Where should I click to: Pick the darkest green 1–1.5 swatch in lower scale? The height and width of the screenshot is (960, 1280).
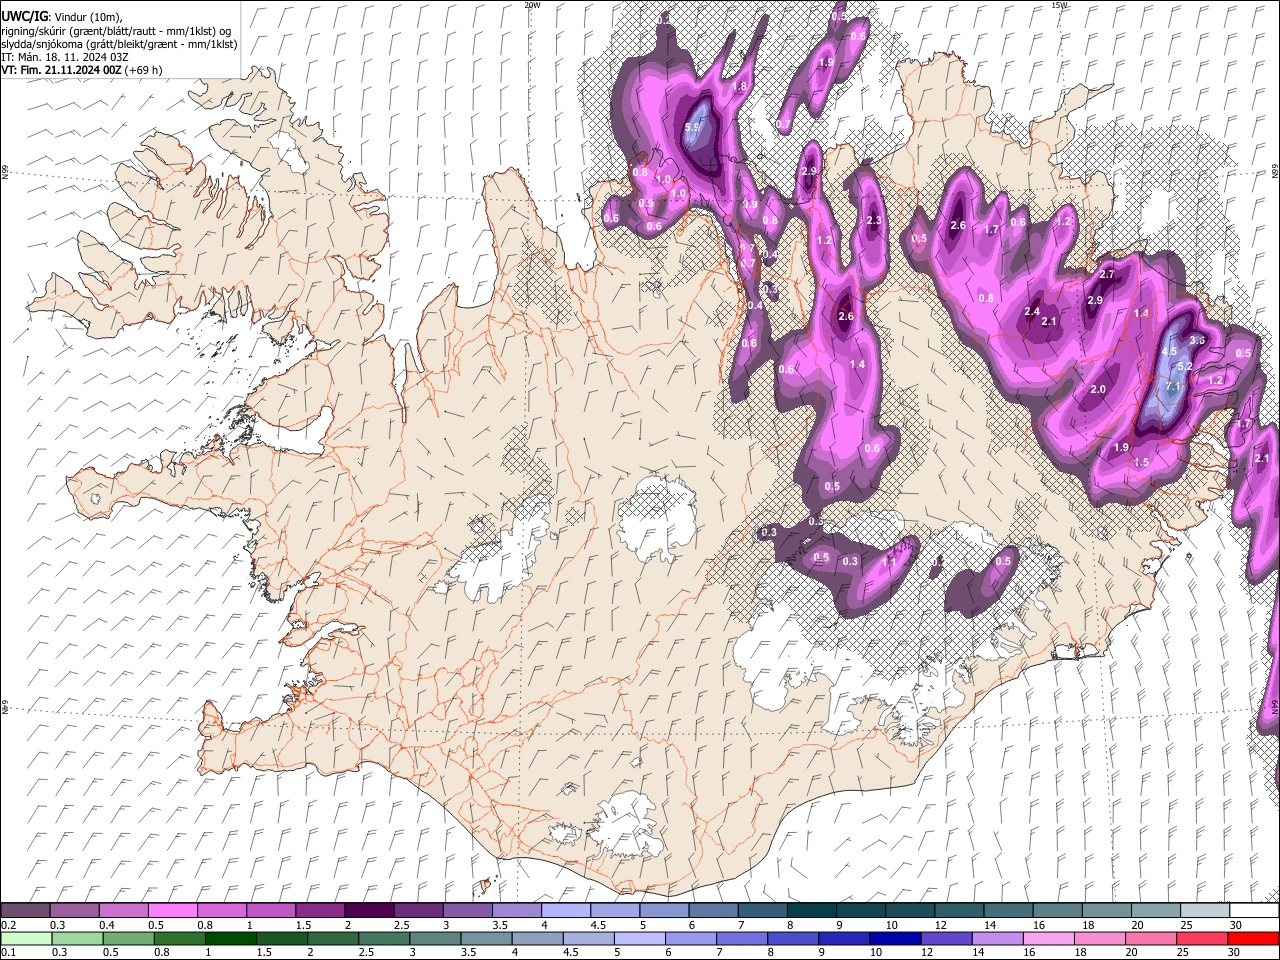(231, 938)
